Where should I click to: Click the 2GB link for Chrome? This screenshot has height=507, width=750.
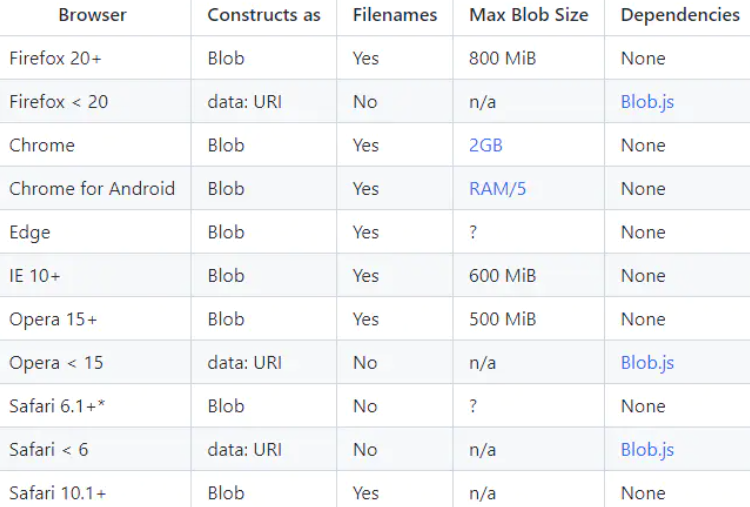[x=486, y=145]
